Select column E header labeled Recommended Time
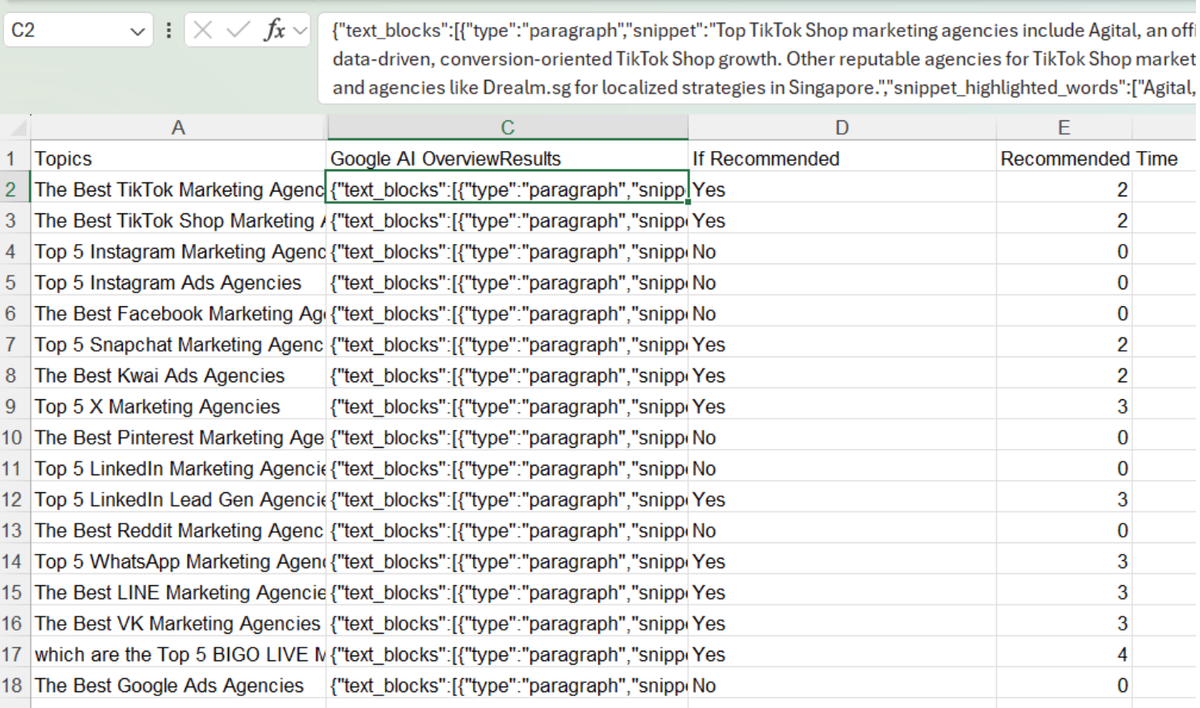The image size is (1200, 708). click(x=1063, y=127)
